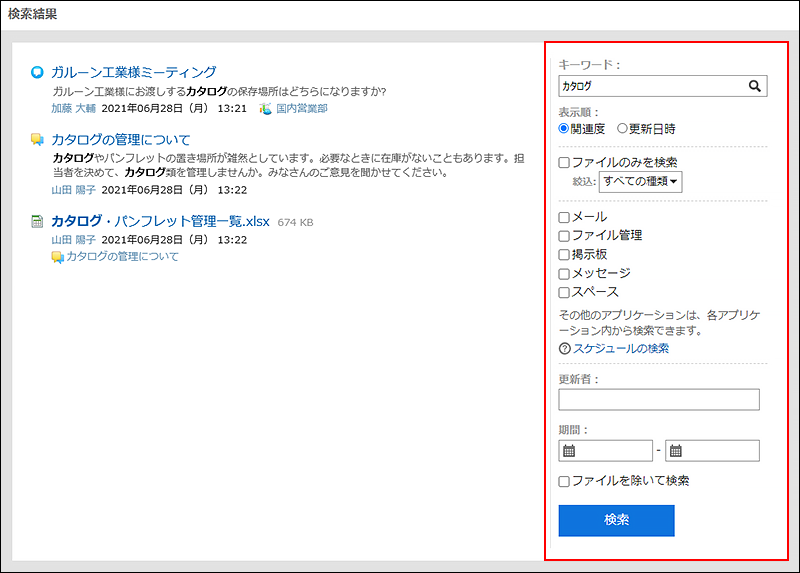The height and width of the screenshot is (573, 800).
Task: Click the space icon beside ガルーン工業様ミーティング
Action: point(37,72)
